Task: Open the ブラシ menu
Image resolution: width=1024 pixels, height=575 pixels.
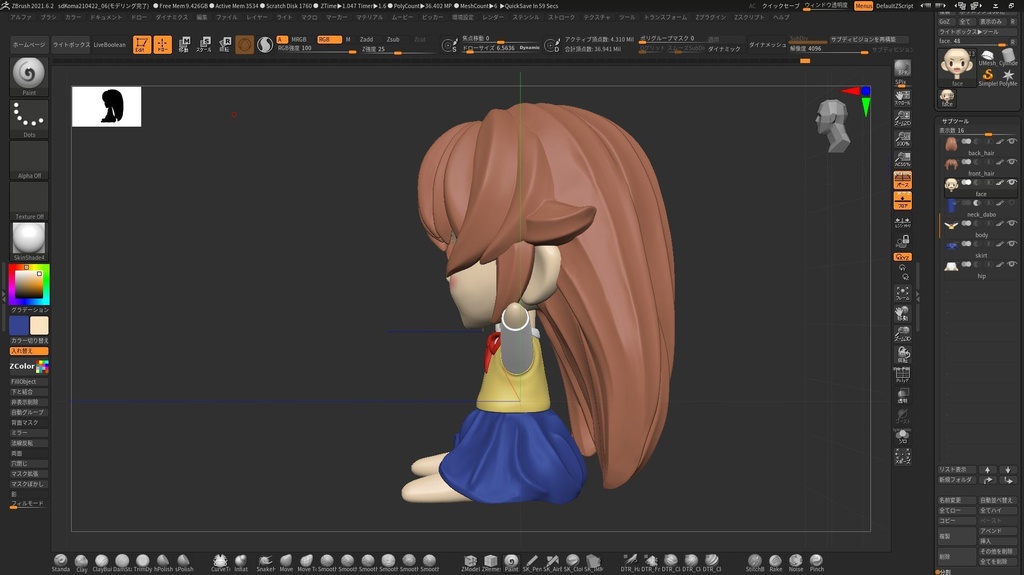Action: coord(48,17)
